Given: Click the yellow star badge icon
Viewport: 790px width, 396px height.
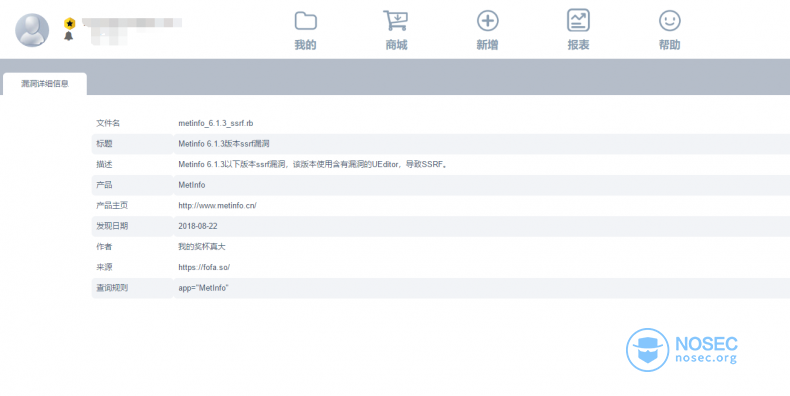Looking at the screenshot, I should point(70,24).
